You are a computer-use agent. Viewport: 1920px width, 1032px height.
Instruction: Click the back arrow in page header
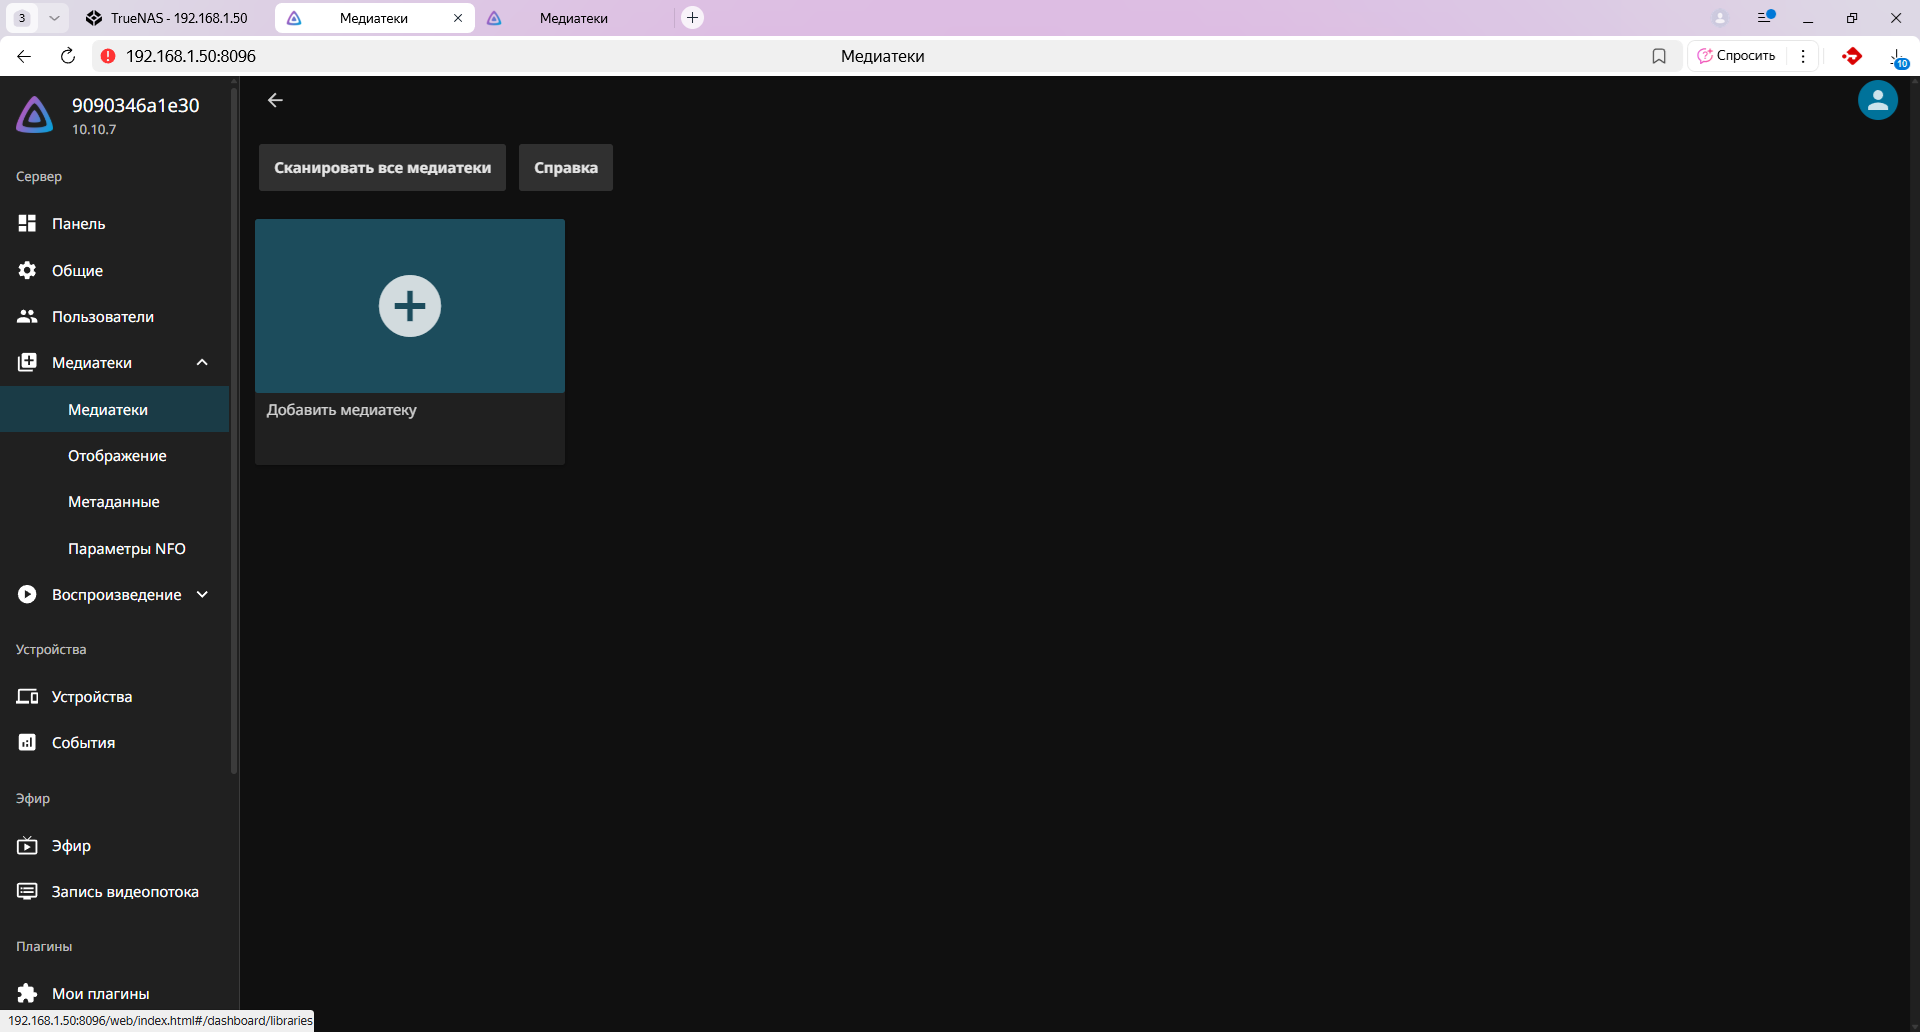point(275,100)
